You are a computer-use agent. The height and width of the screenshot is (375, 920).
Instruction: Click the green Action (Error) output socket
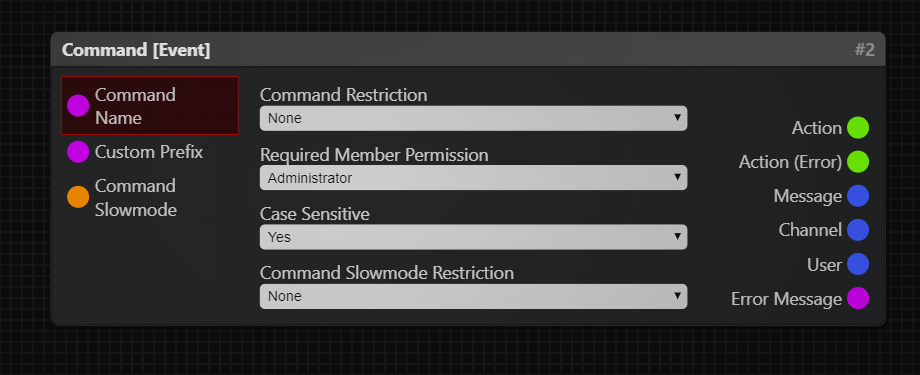[858, 162]
